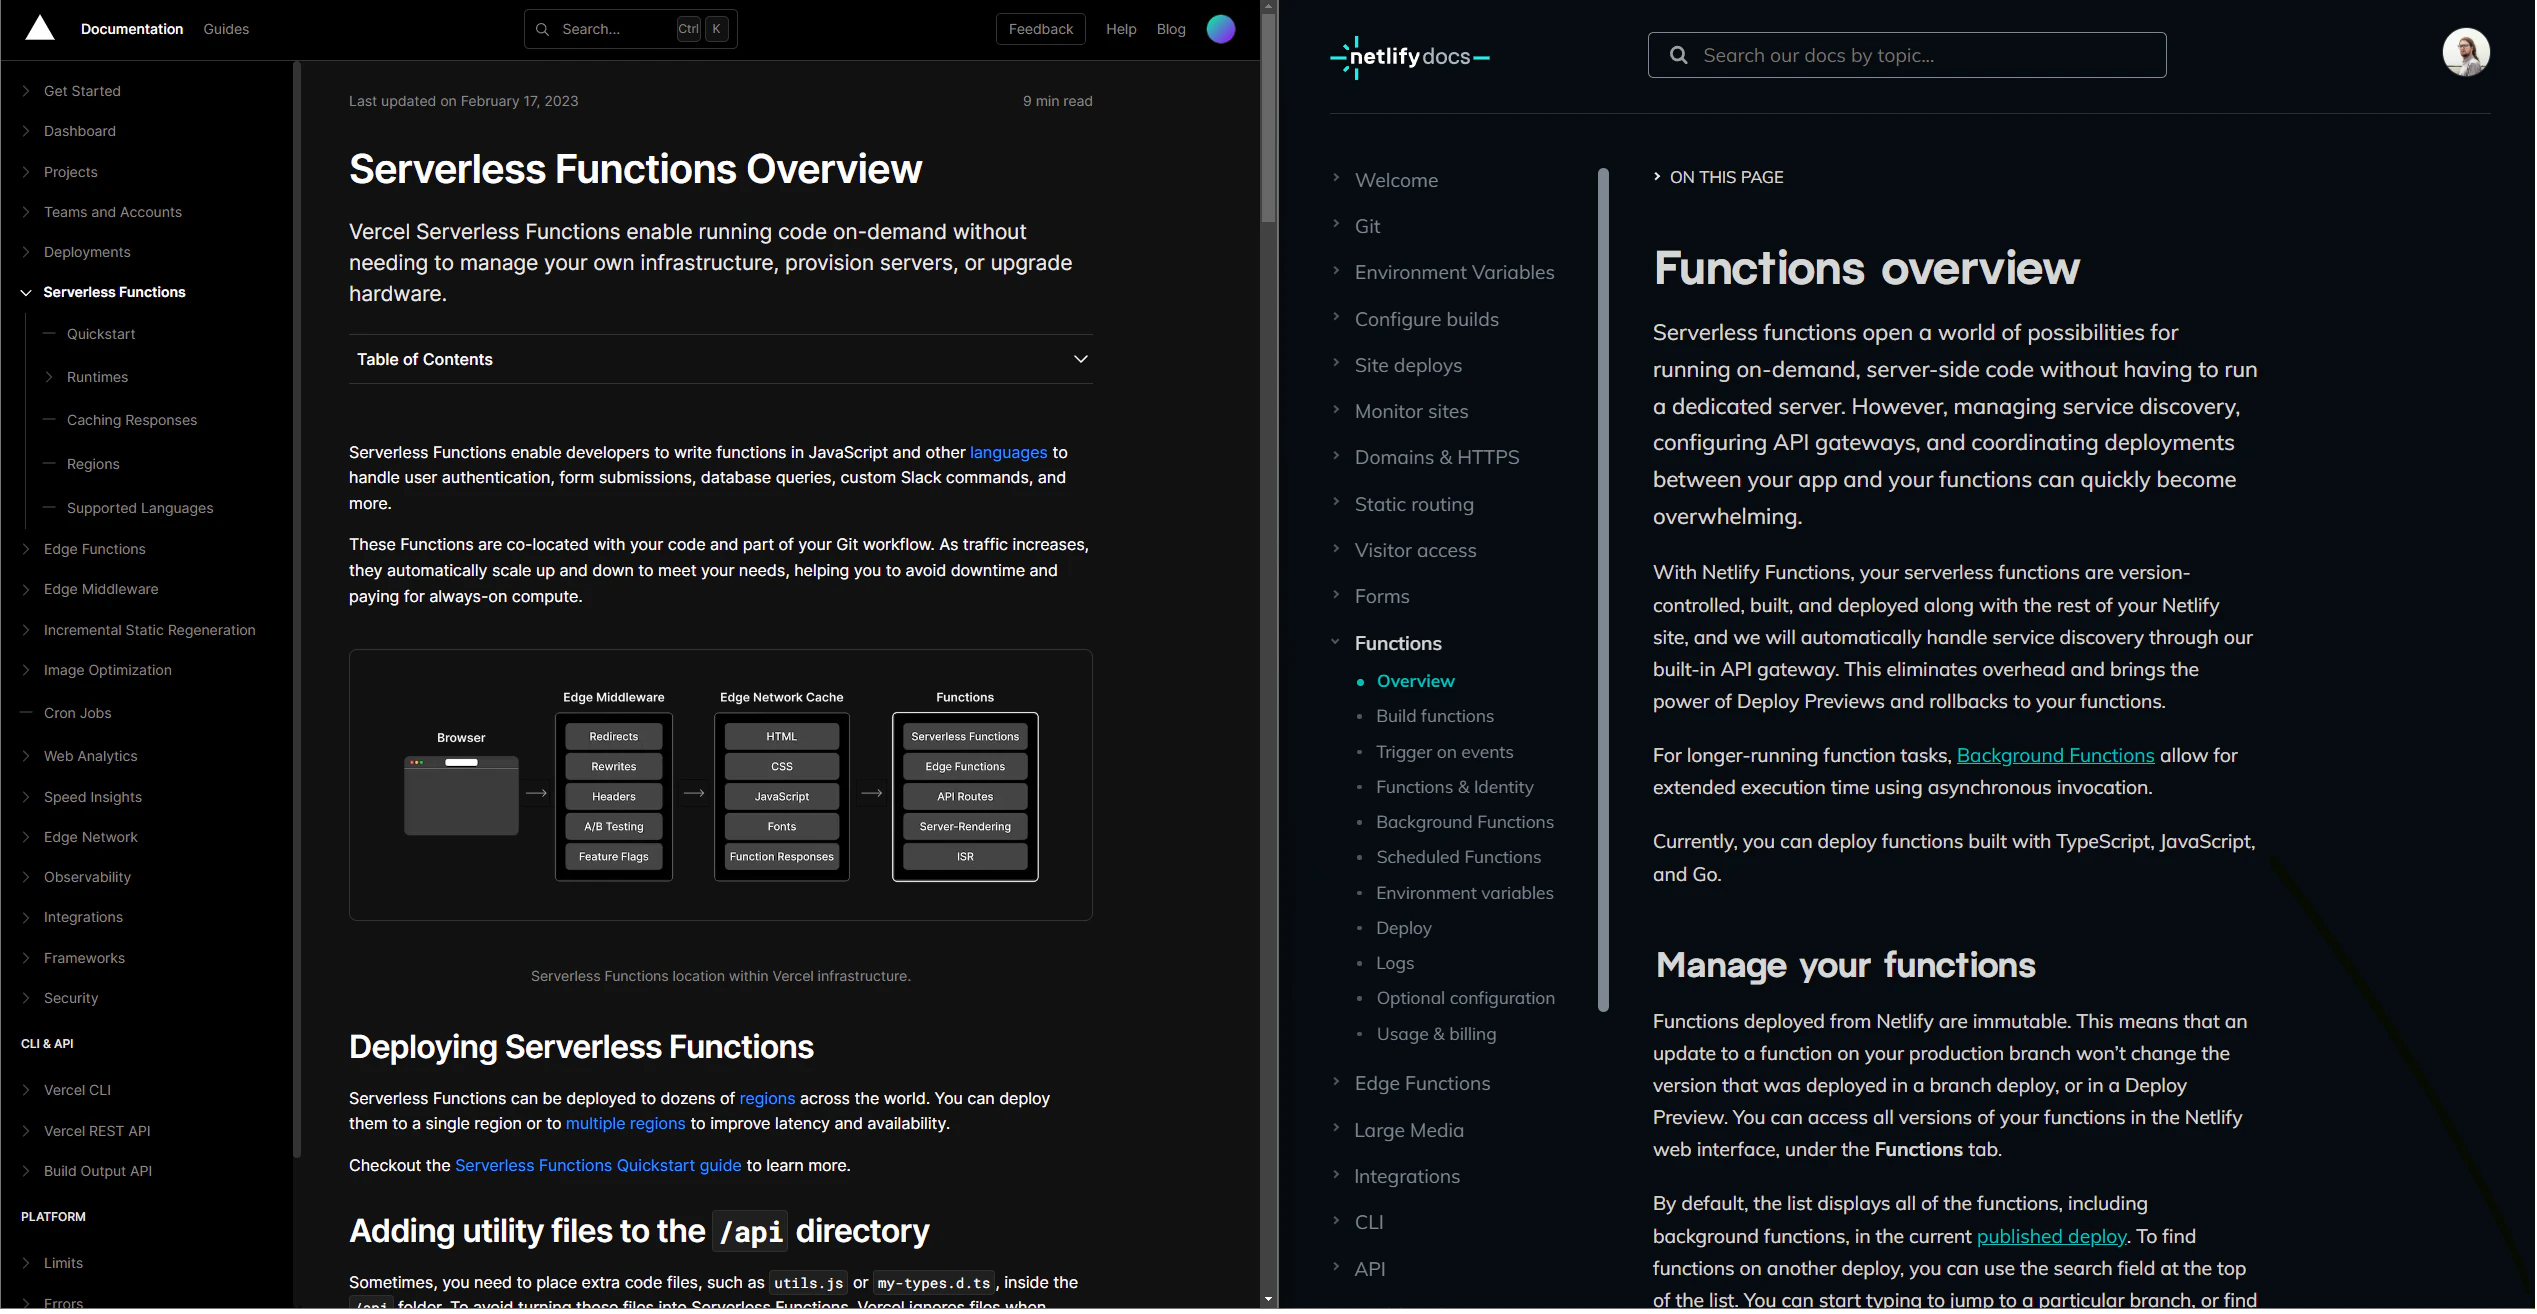Click inside the Vercel Search field
This screenshot has width=2537, height=1314.
click(x=631, y=29)
